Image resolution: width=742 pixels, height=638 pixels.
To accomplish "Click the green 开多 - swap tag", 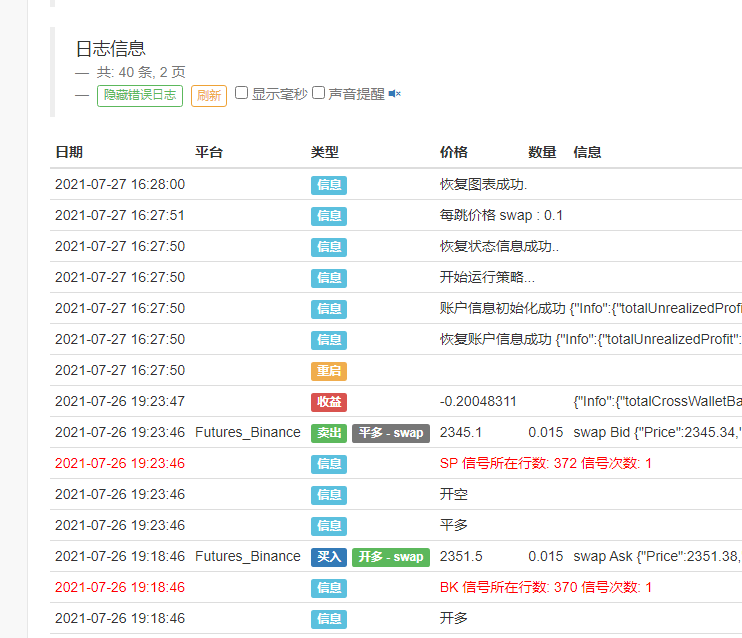I will point(390,557).
